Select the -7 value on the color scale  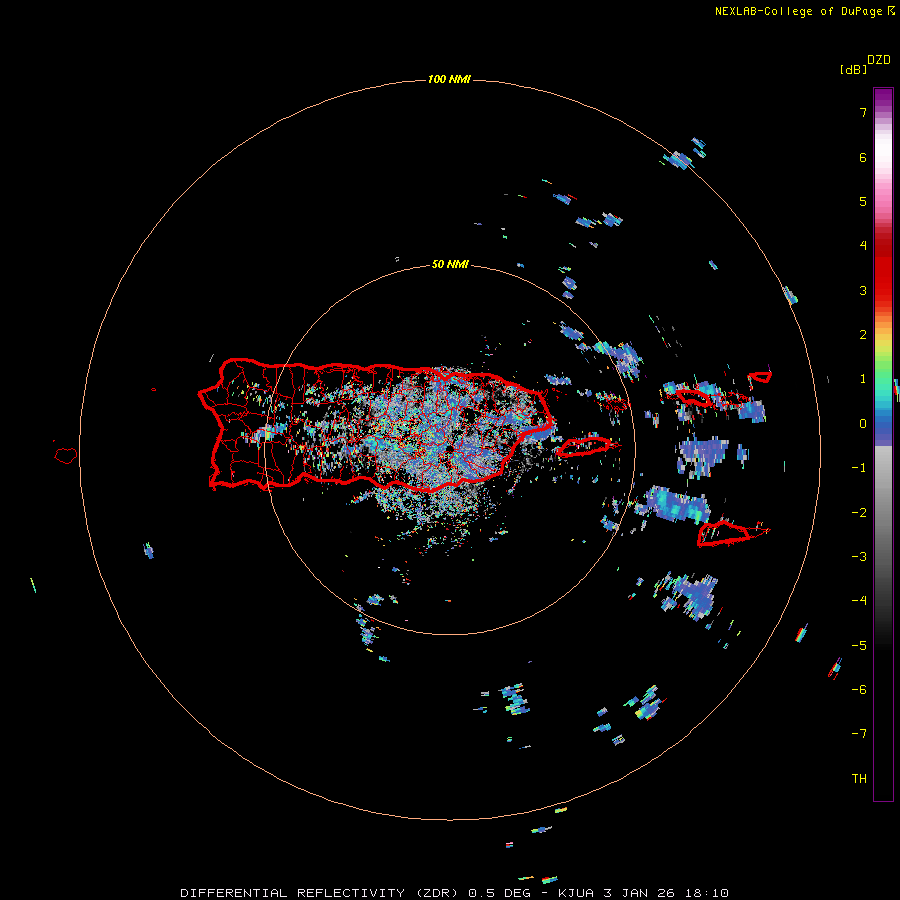coord(859,734)
